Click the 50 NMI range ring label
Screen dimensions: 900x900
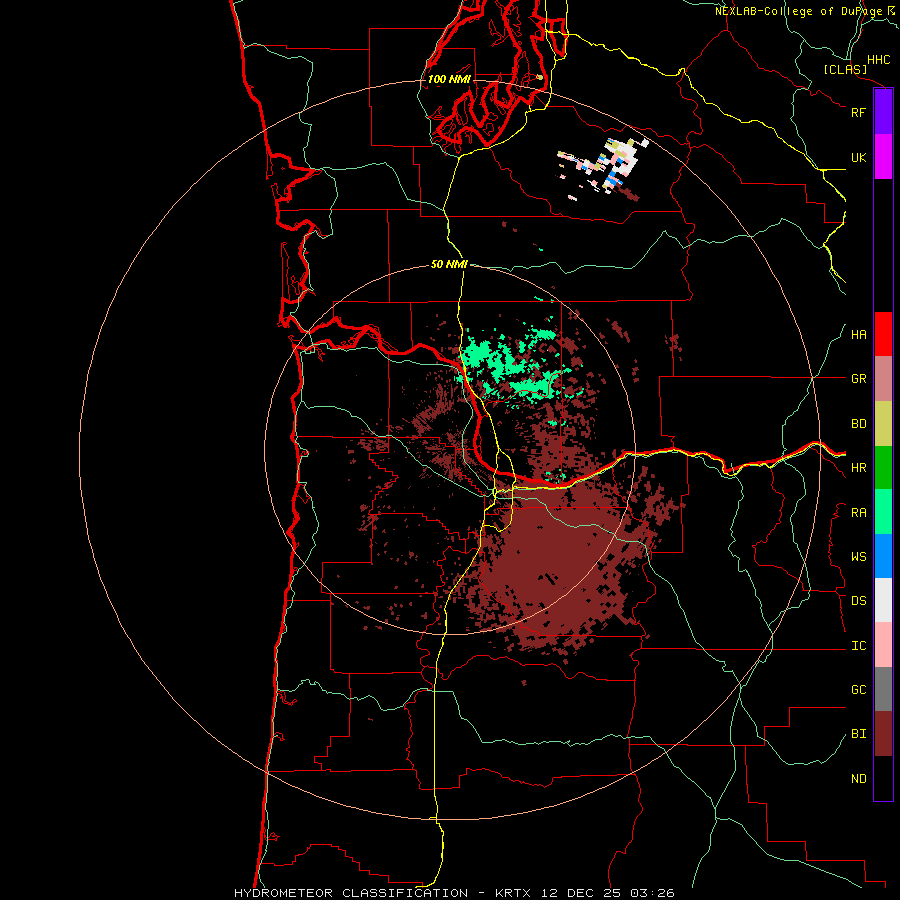449,264
